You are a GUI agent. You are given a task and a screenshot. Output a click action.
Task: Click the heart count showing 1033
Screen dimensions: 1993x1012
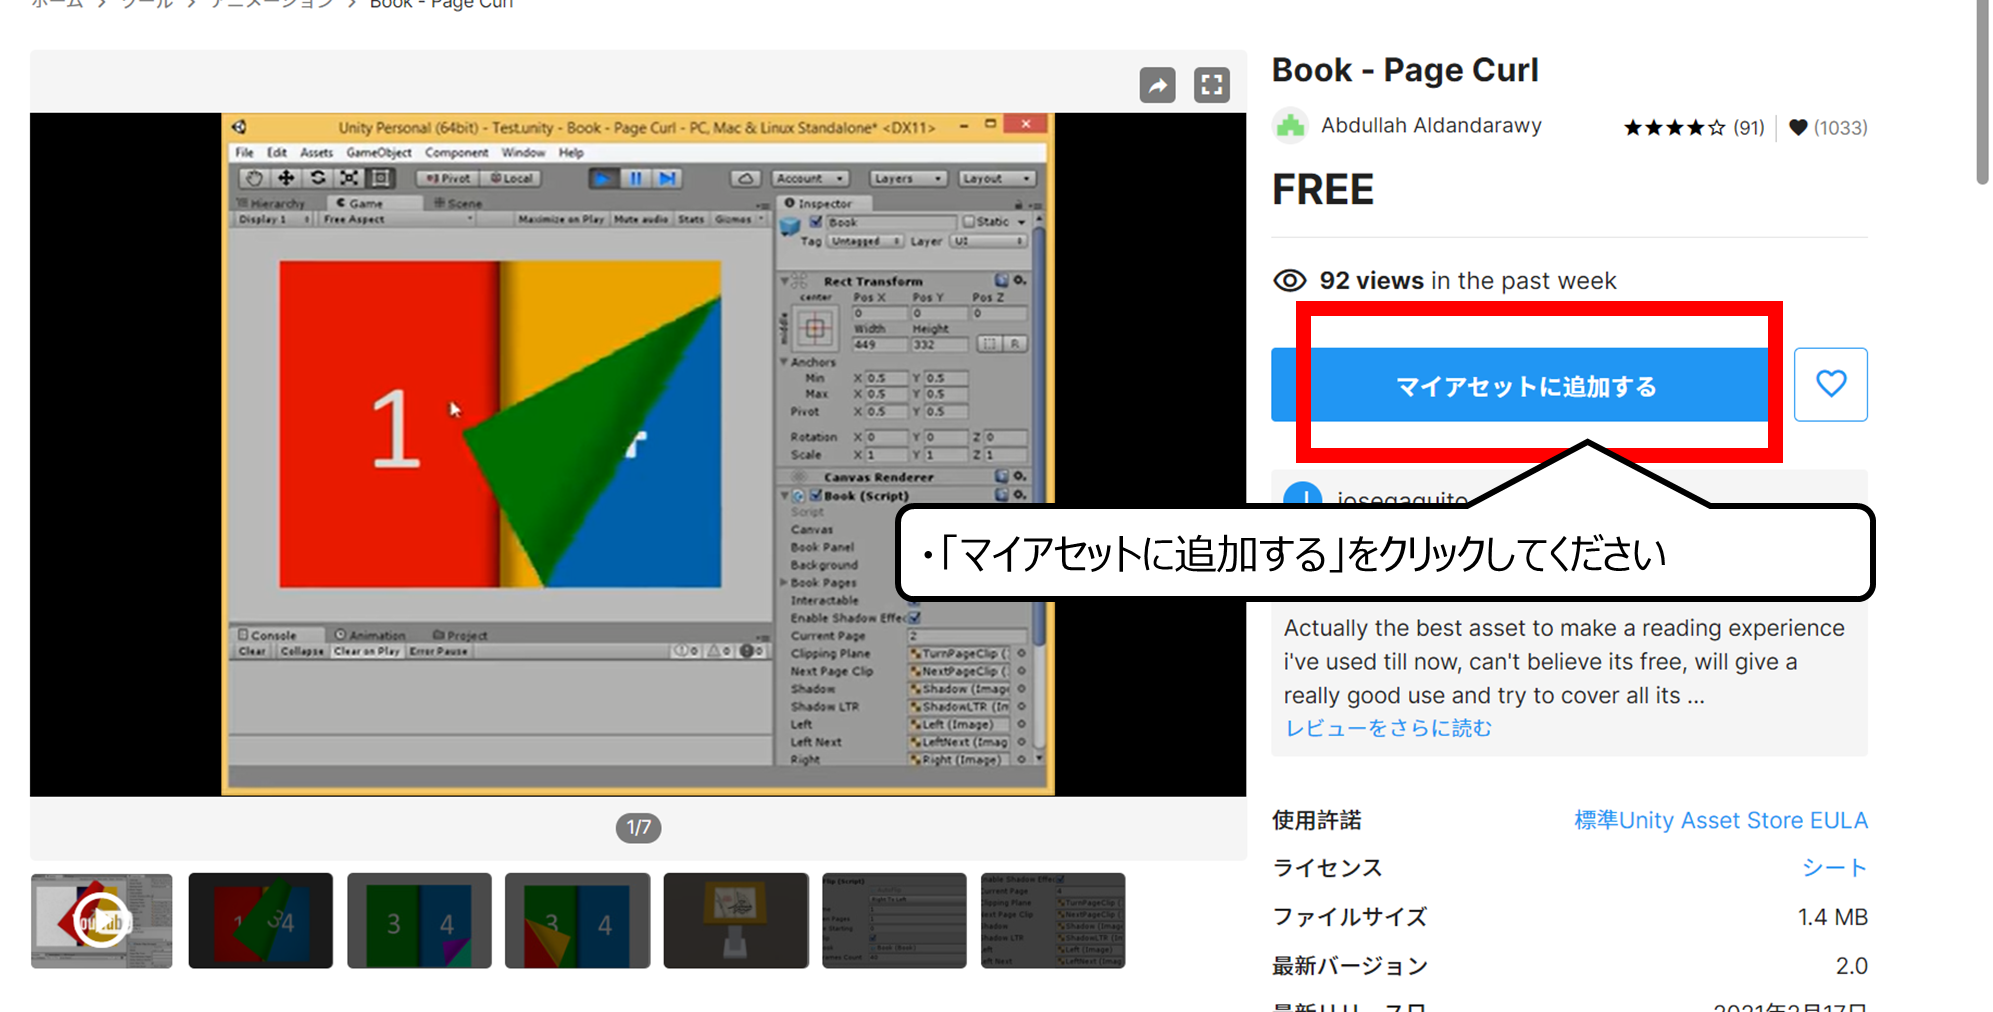pos(1827,127)
